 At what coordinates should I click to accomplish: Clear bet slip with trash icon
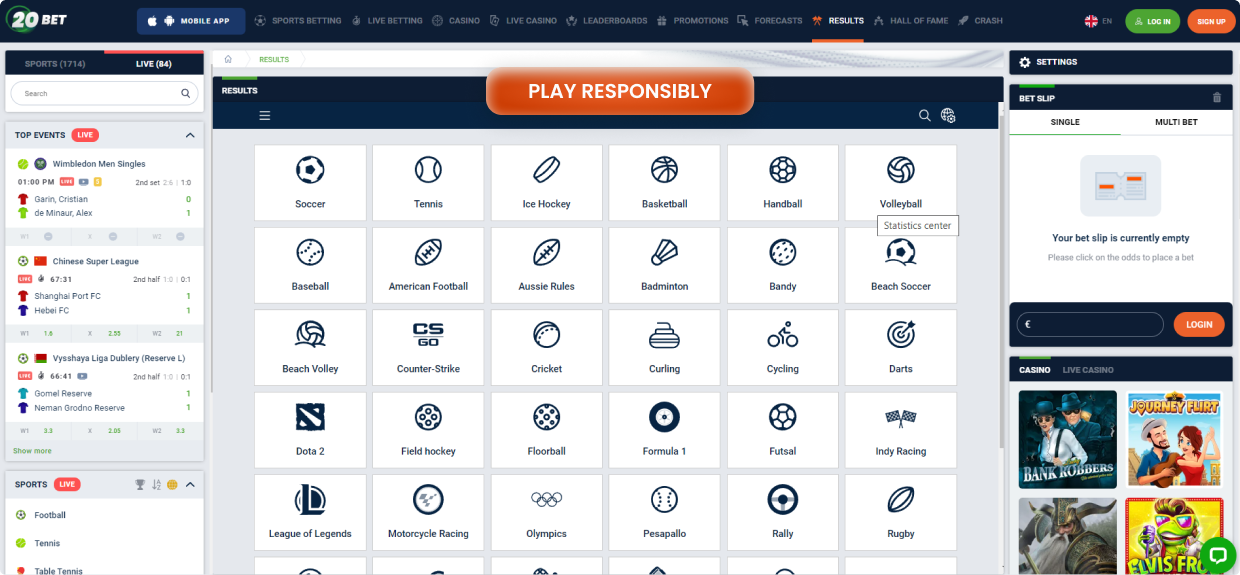click(x=1217, y=98)
